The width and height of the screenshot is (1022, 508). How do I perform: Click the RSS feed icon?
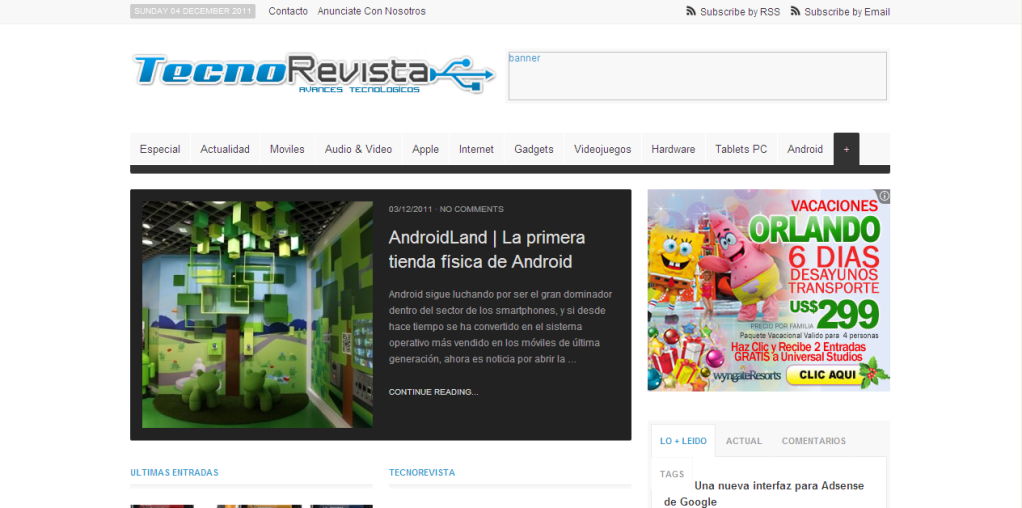point(690,12)
